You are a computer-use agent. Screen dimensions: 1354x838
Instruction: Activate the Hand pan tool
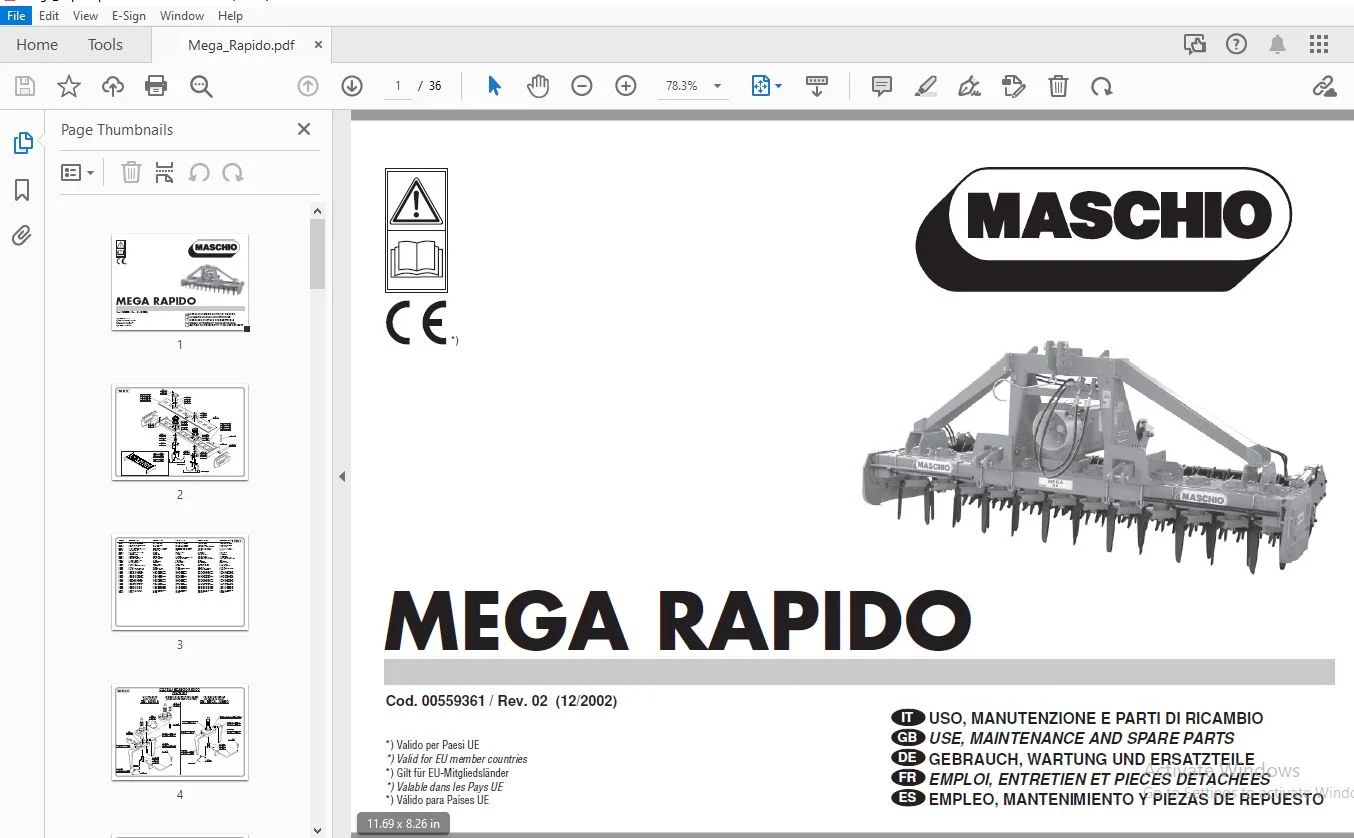[538, 87]
